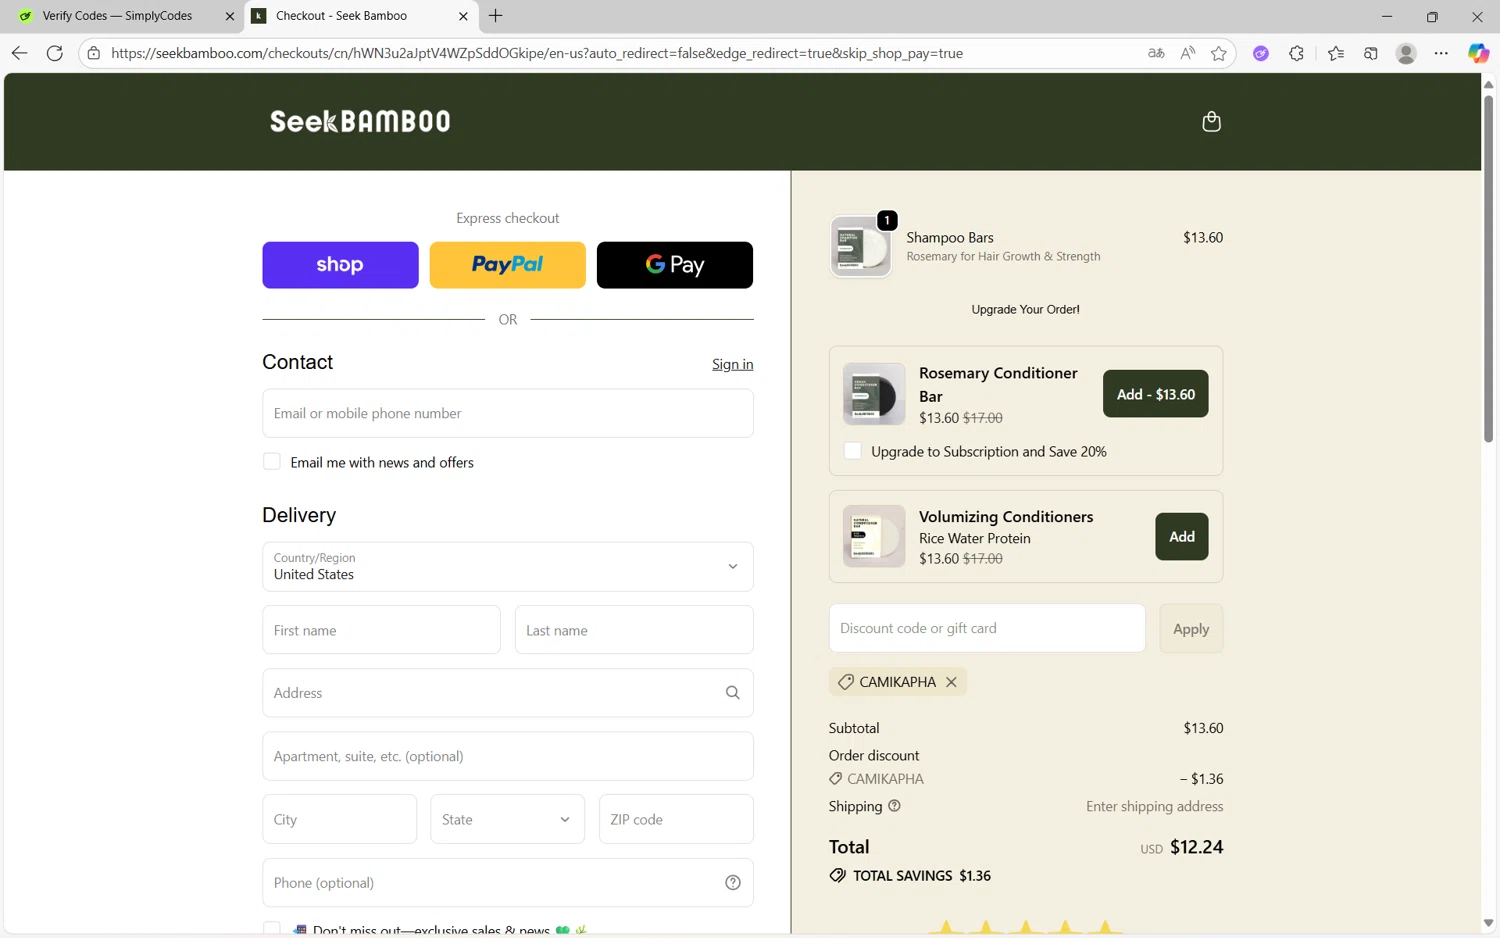Click the Last name field
This screenshot has height=938, width=1500.
pyautogui.click(x=634, y=630)
